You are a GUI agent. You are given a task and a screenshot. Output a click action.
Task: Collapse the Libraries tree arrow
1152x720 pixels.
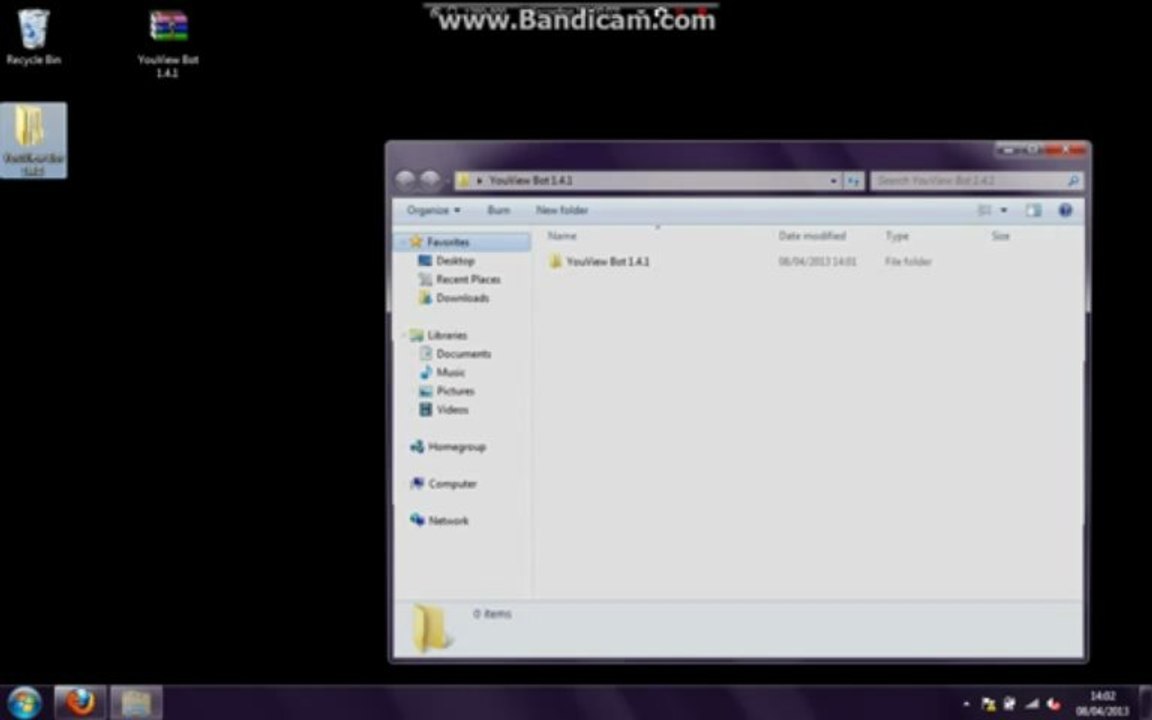coord(403,336)
